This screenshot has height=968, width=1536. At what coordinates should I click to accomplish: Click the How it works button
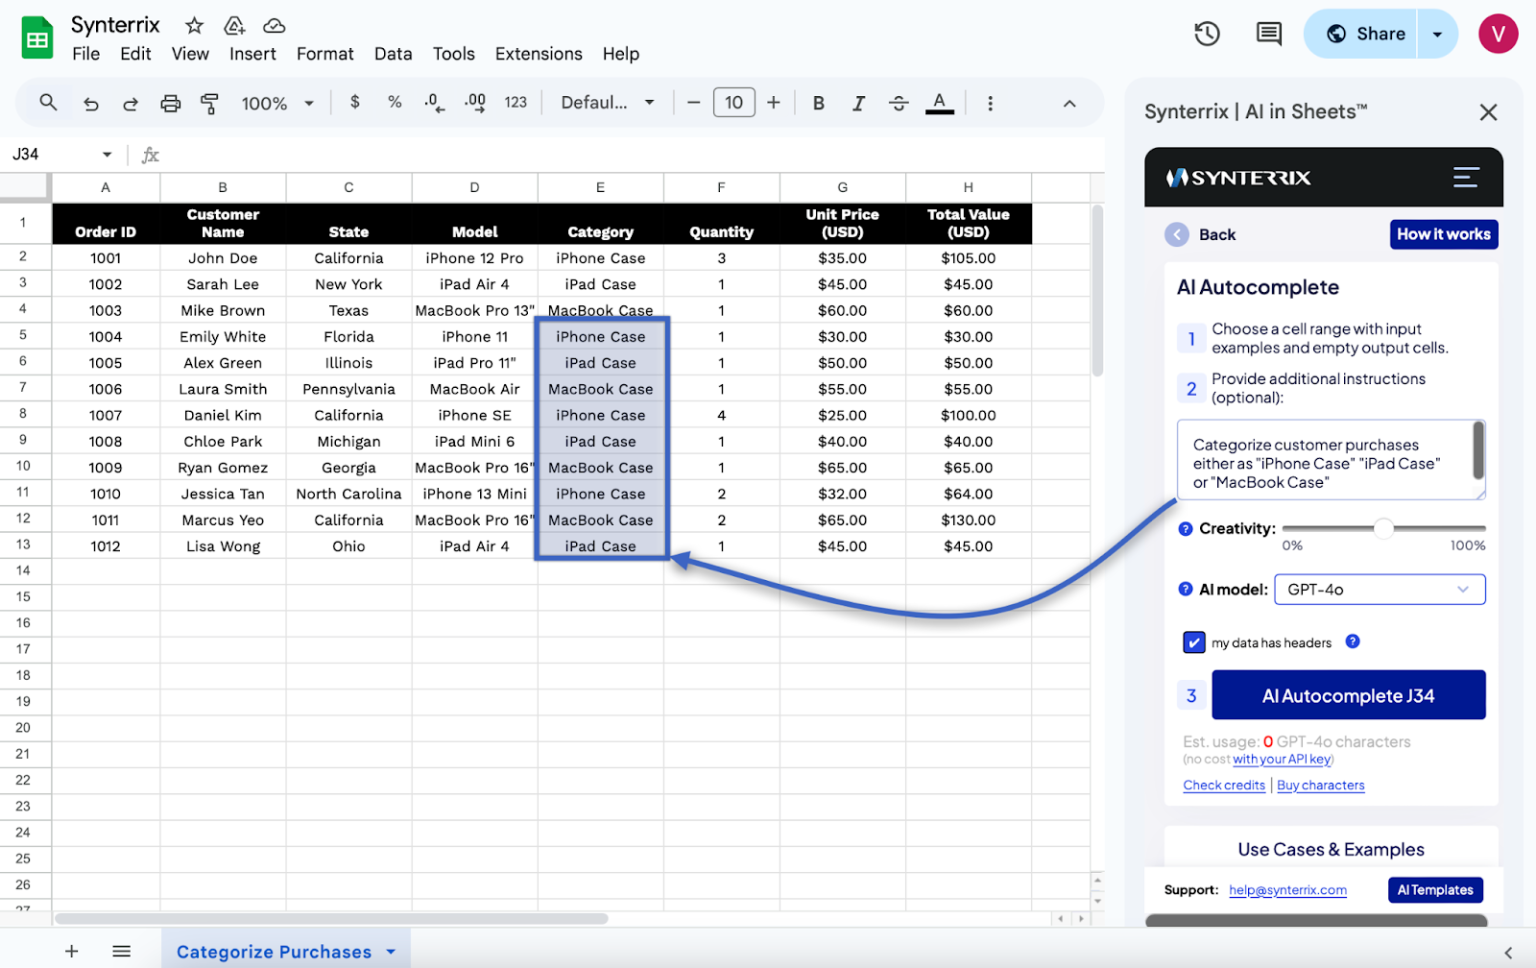[x=1444, y=234]
